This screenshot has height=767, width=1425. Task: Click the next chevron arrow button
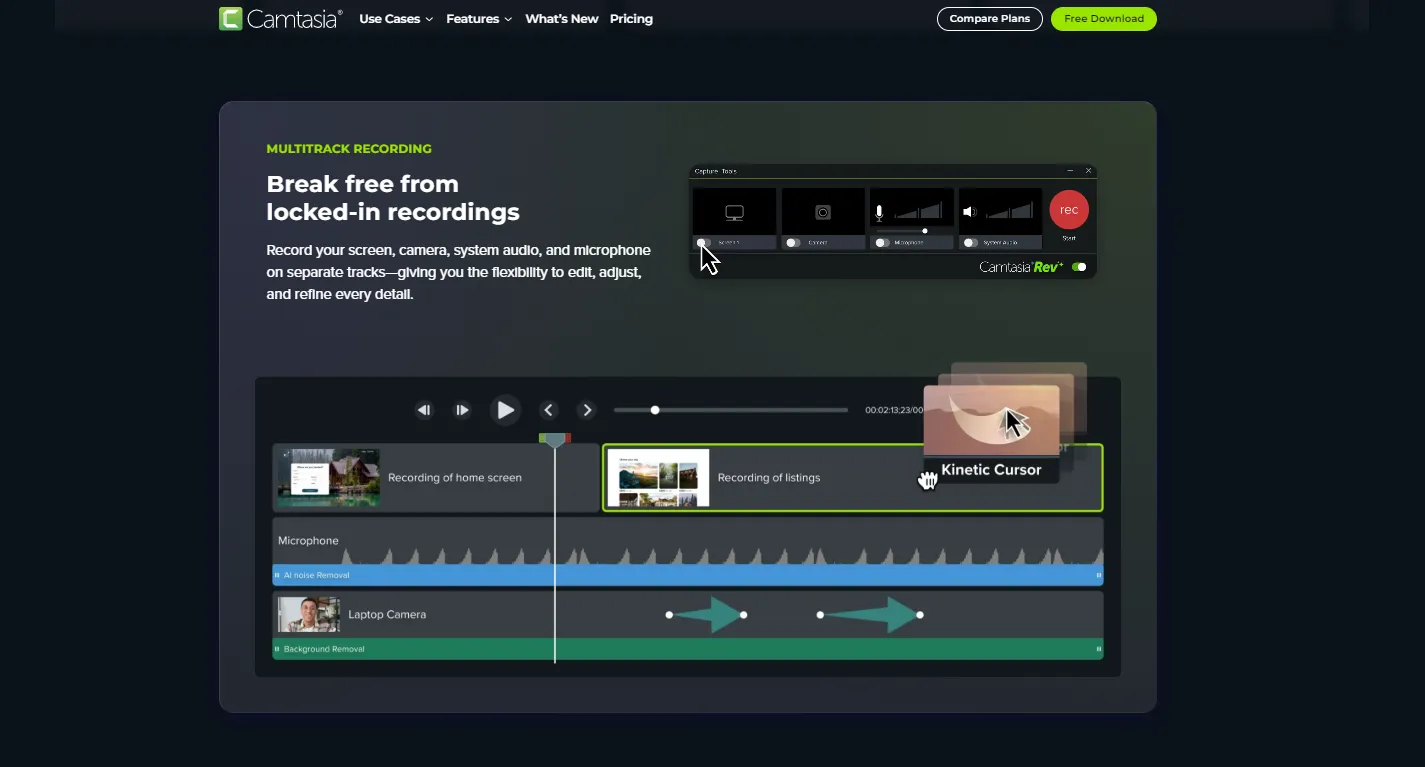(587, 410)
